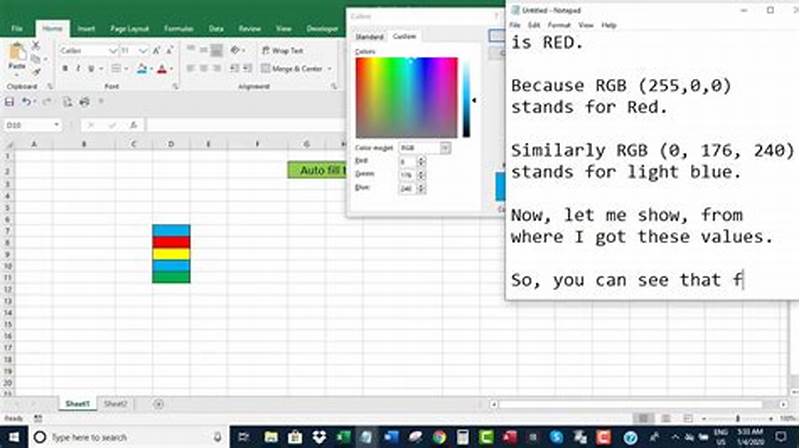Open the Excel File tab
This screenshot has height=448, width=800.
(x=17, y=29)
